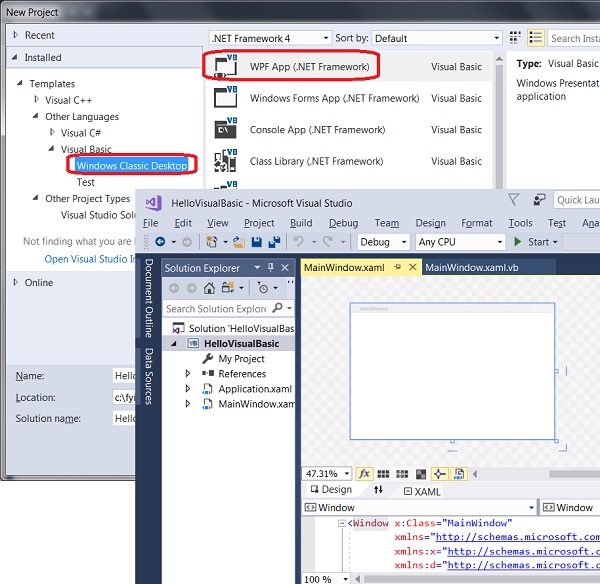Close the Solution Explorer panel
Screen dimensions: 600x584
pos(285,268)
